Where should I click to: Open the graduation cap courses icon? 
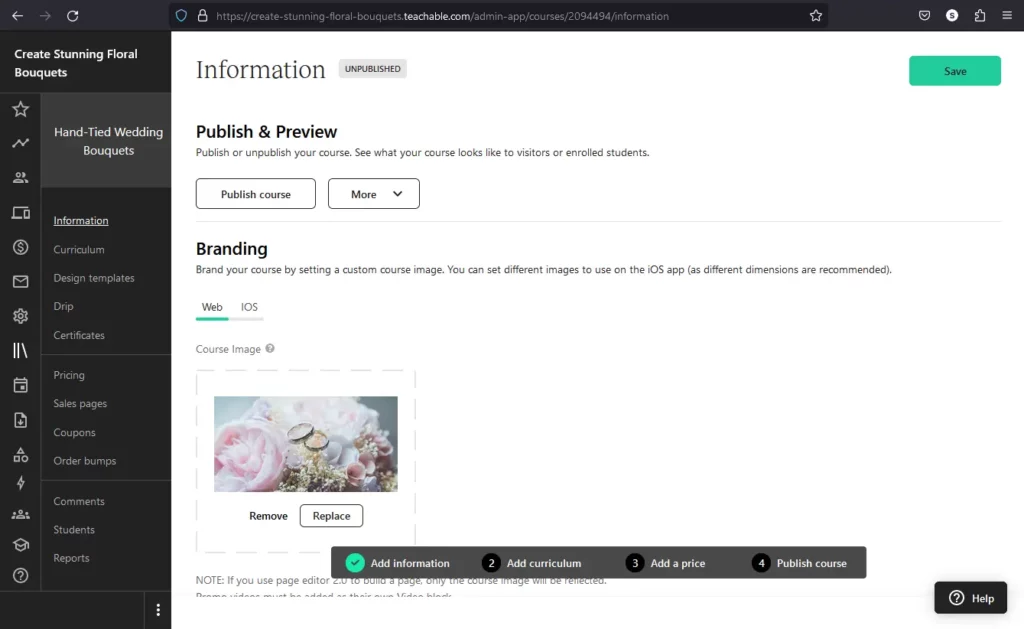[20, 543]
